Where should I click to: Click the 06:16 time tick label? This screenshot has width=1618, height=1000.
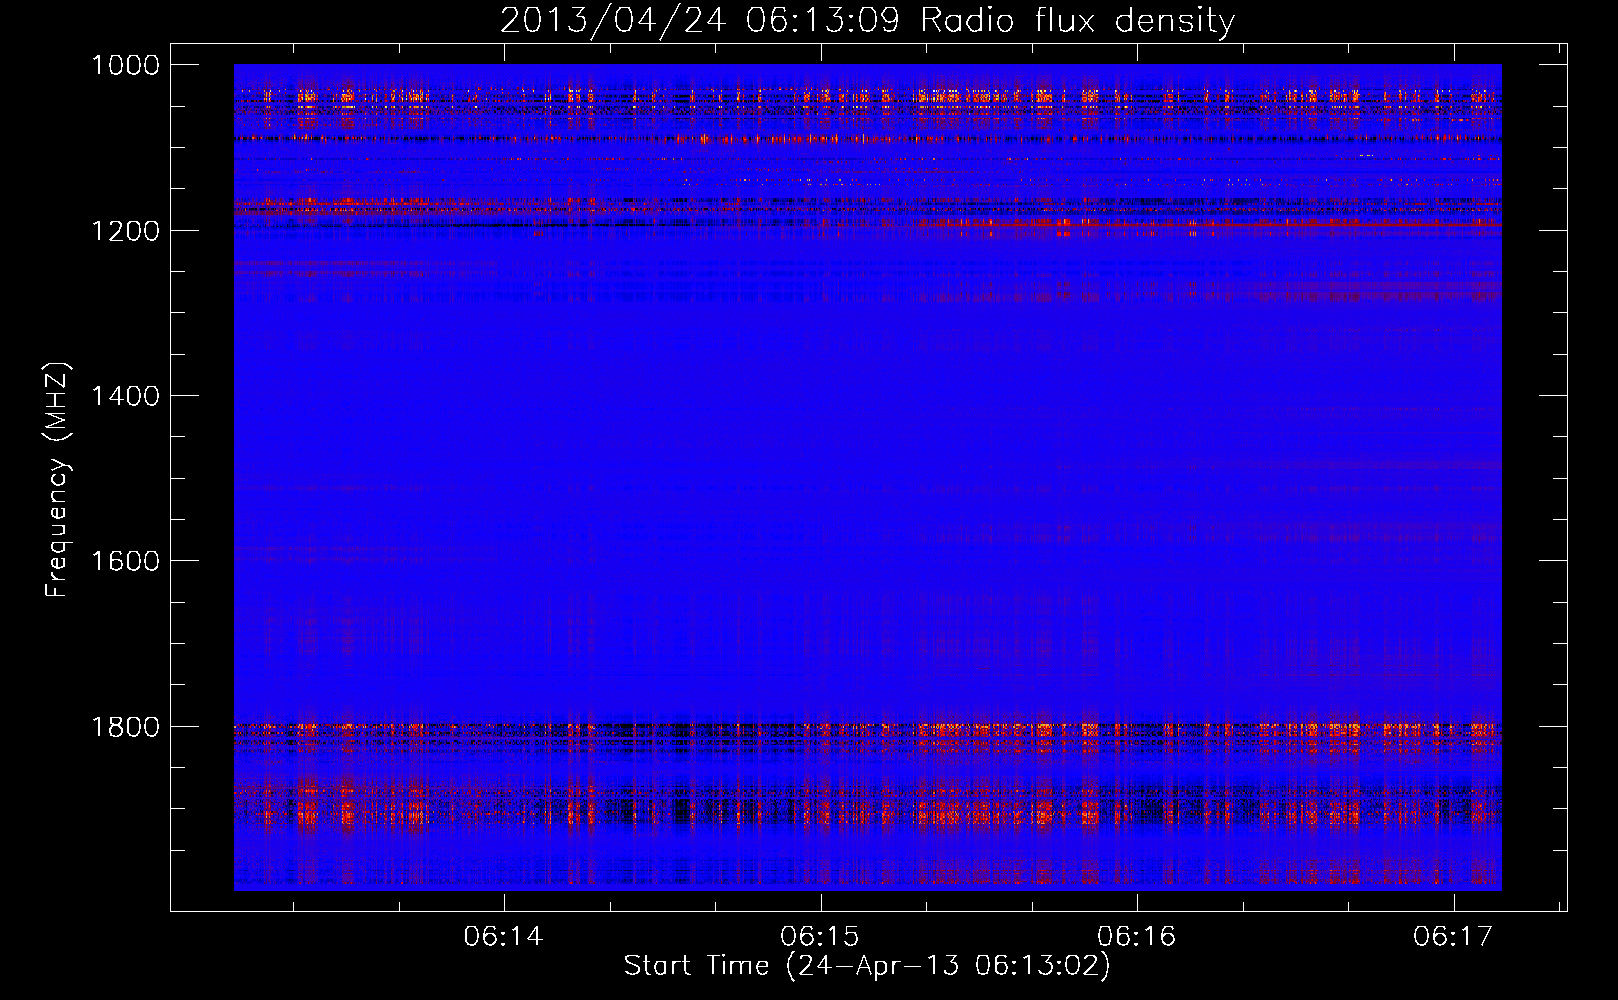1136,937
